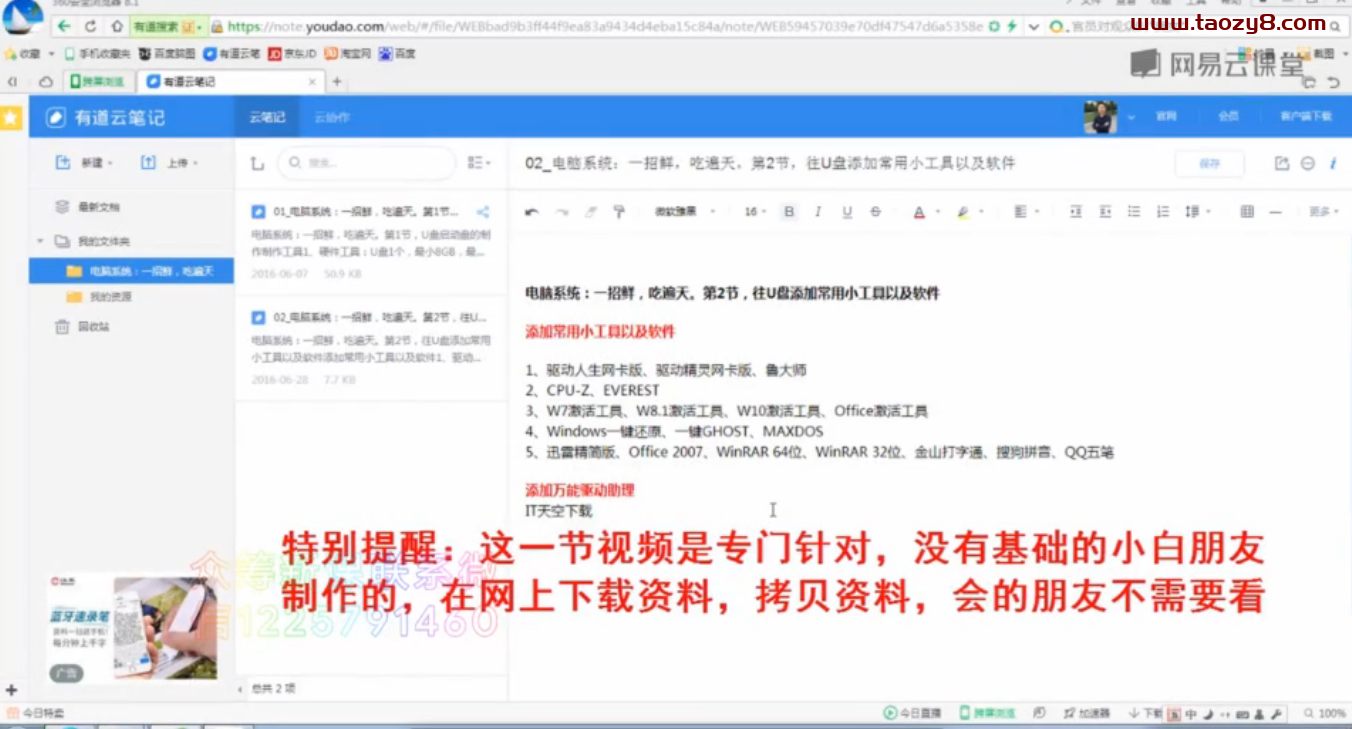This screenshot has width=1352, height=729.
Task: Open note 01_电脑系统 第1节
Action: (371, 241)
